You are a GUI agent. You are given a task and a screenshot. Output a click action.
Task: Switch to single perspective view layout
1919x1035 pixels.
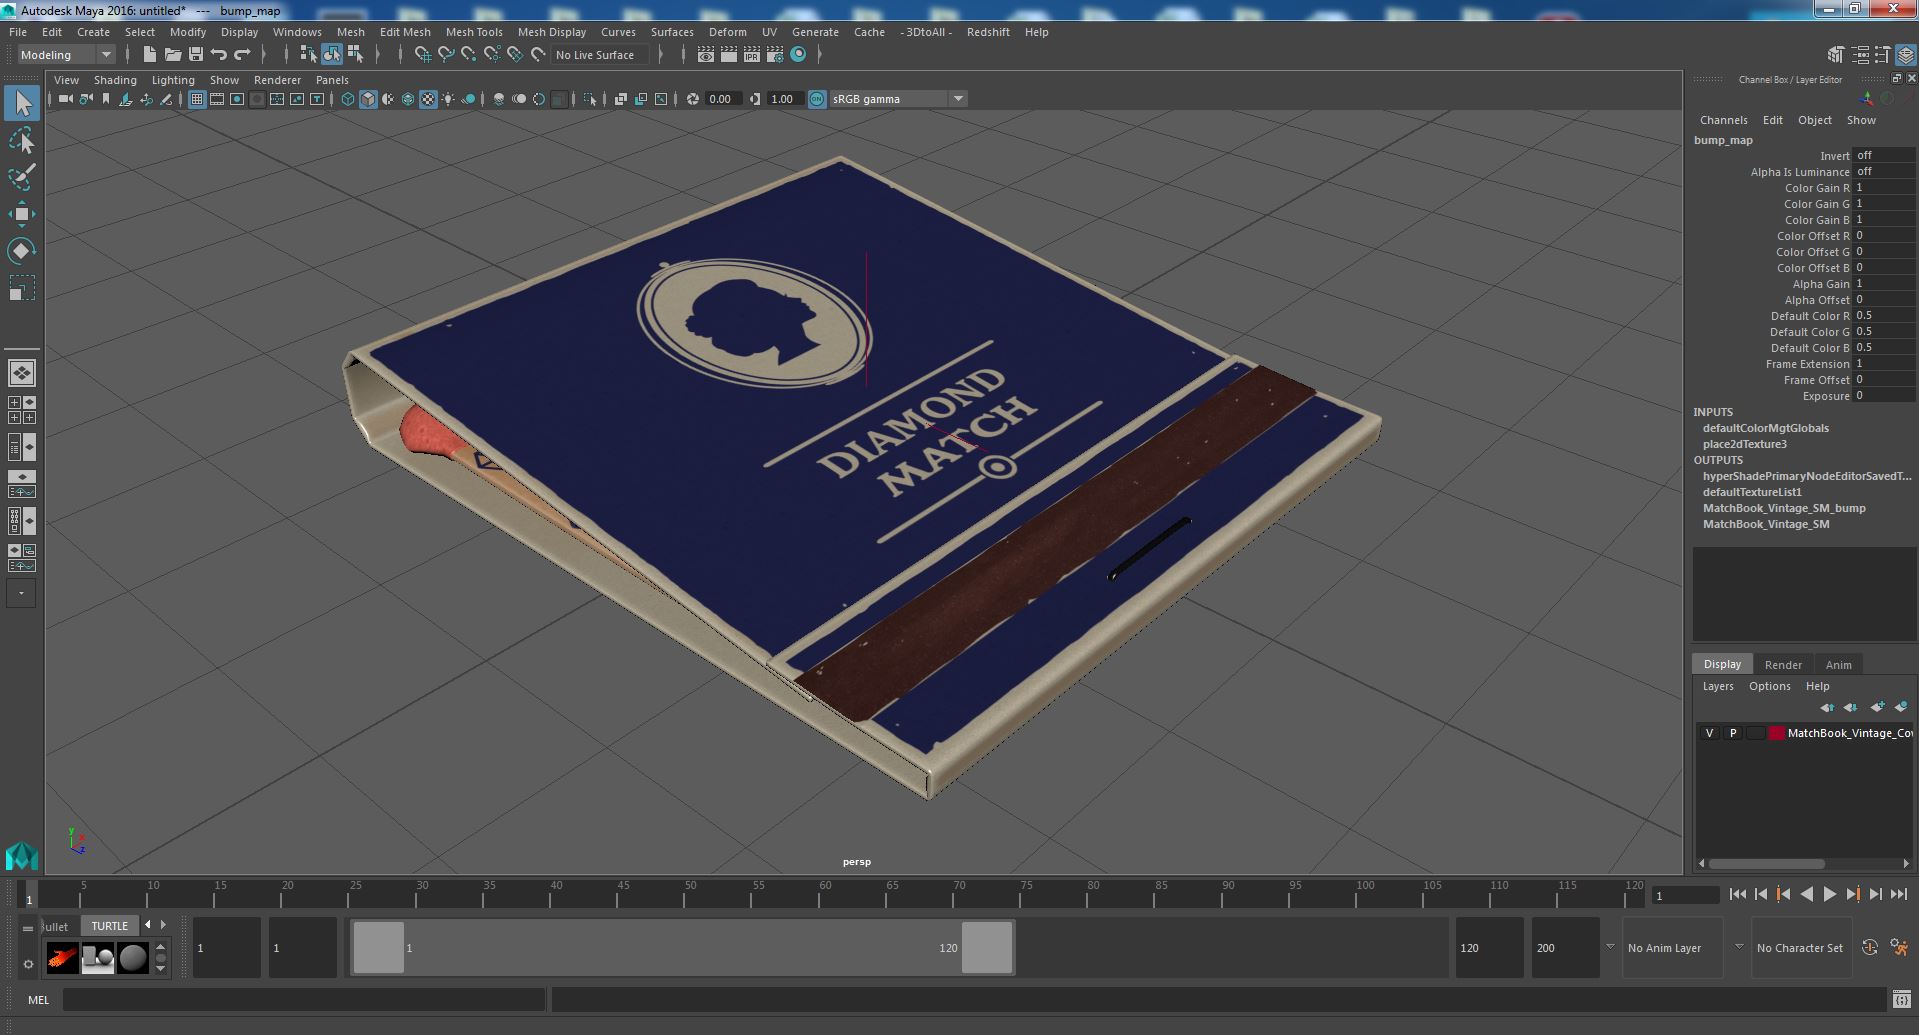[x=22, y=373]
